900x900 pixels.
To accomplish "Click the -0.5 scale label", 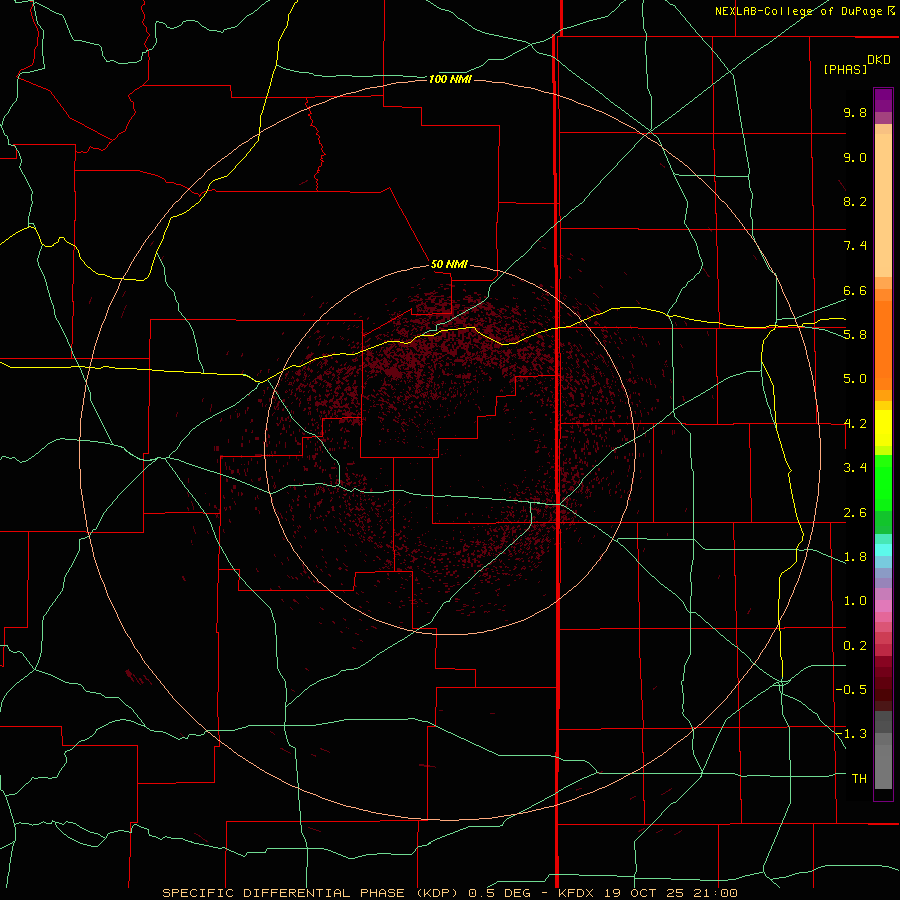I will pos(851,689).
